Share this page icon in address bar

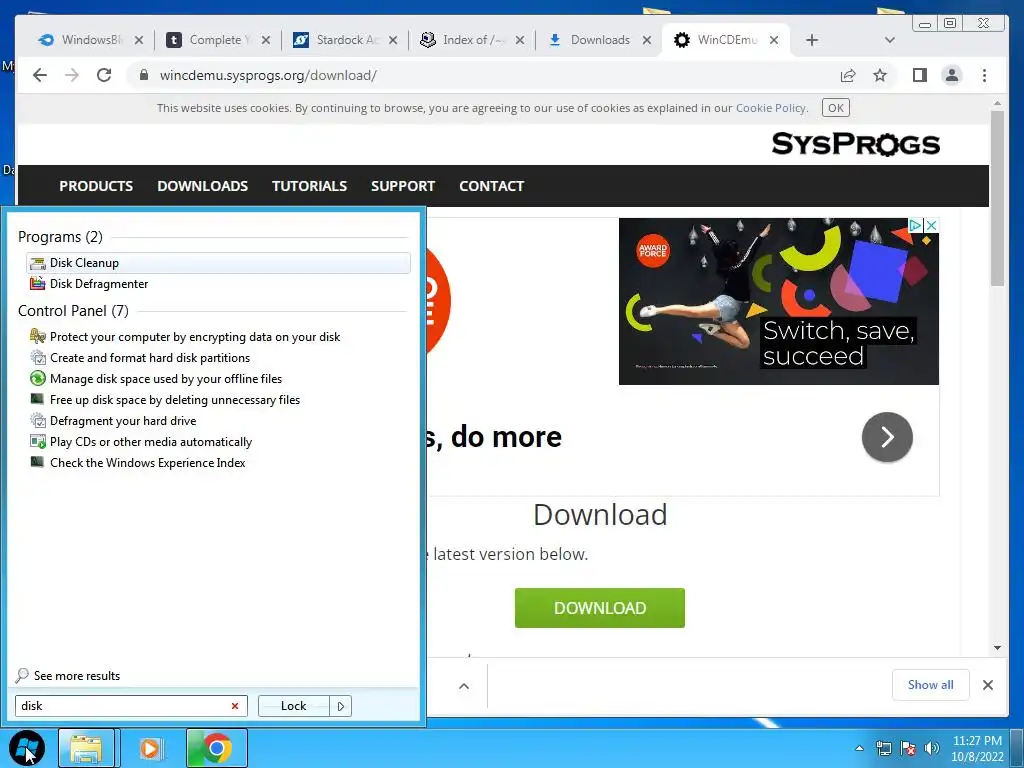(x=848, y=75)
